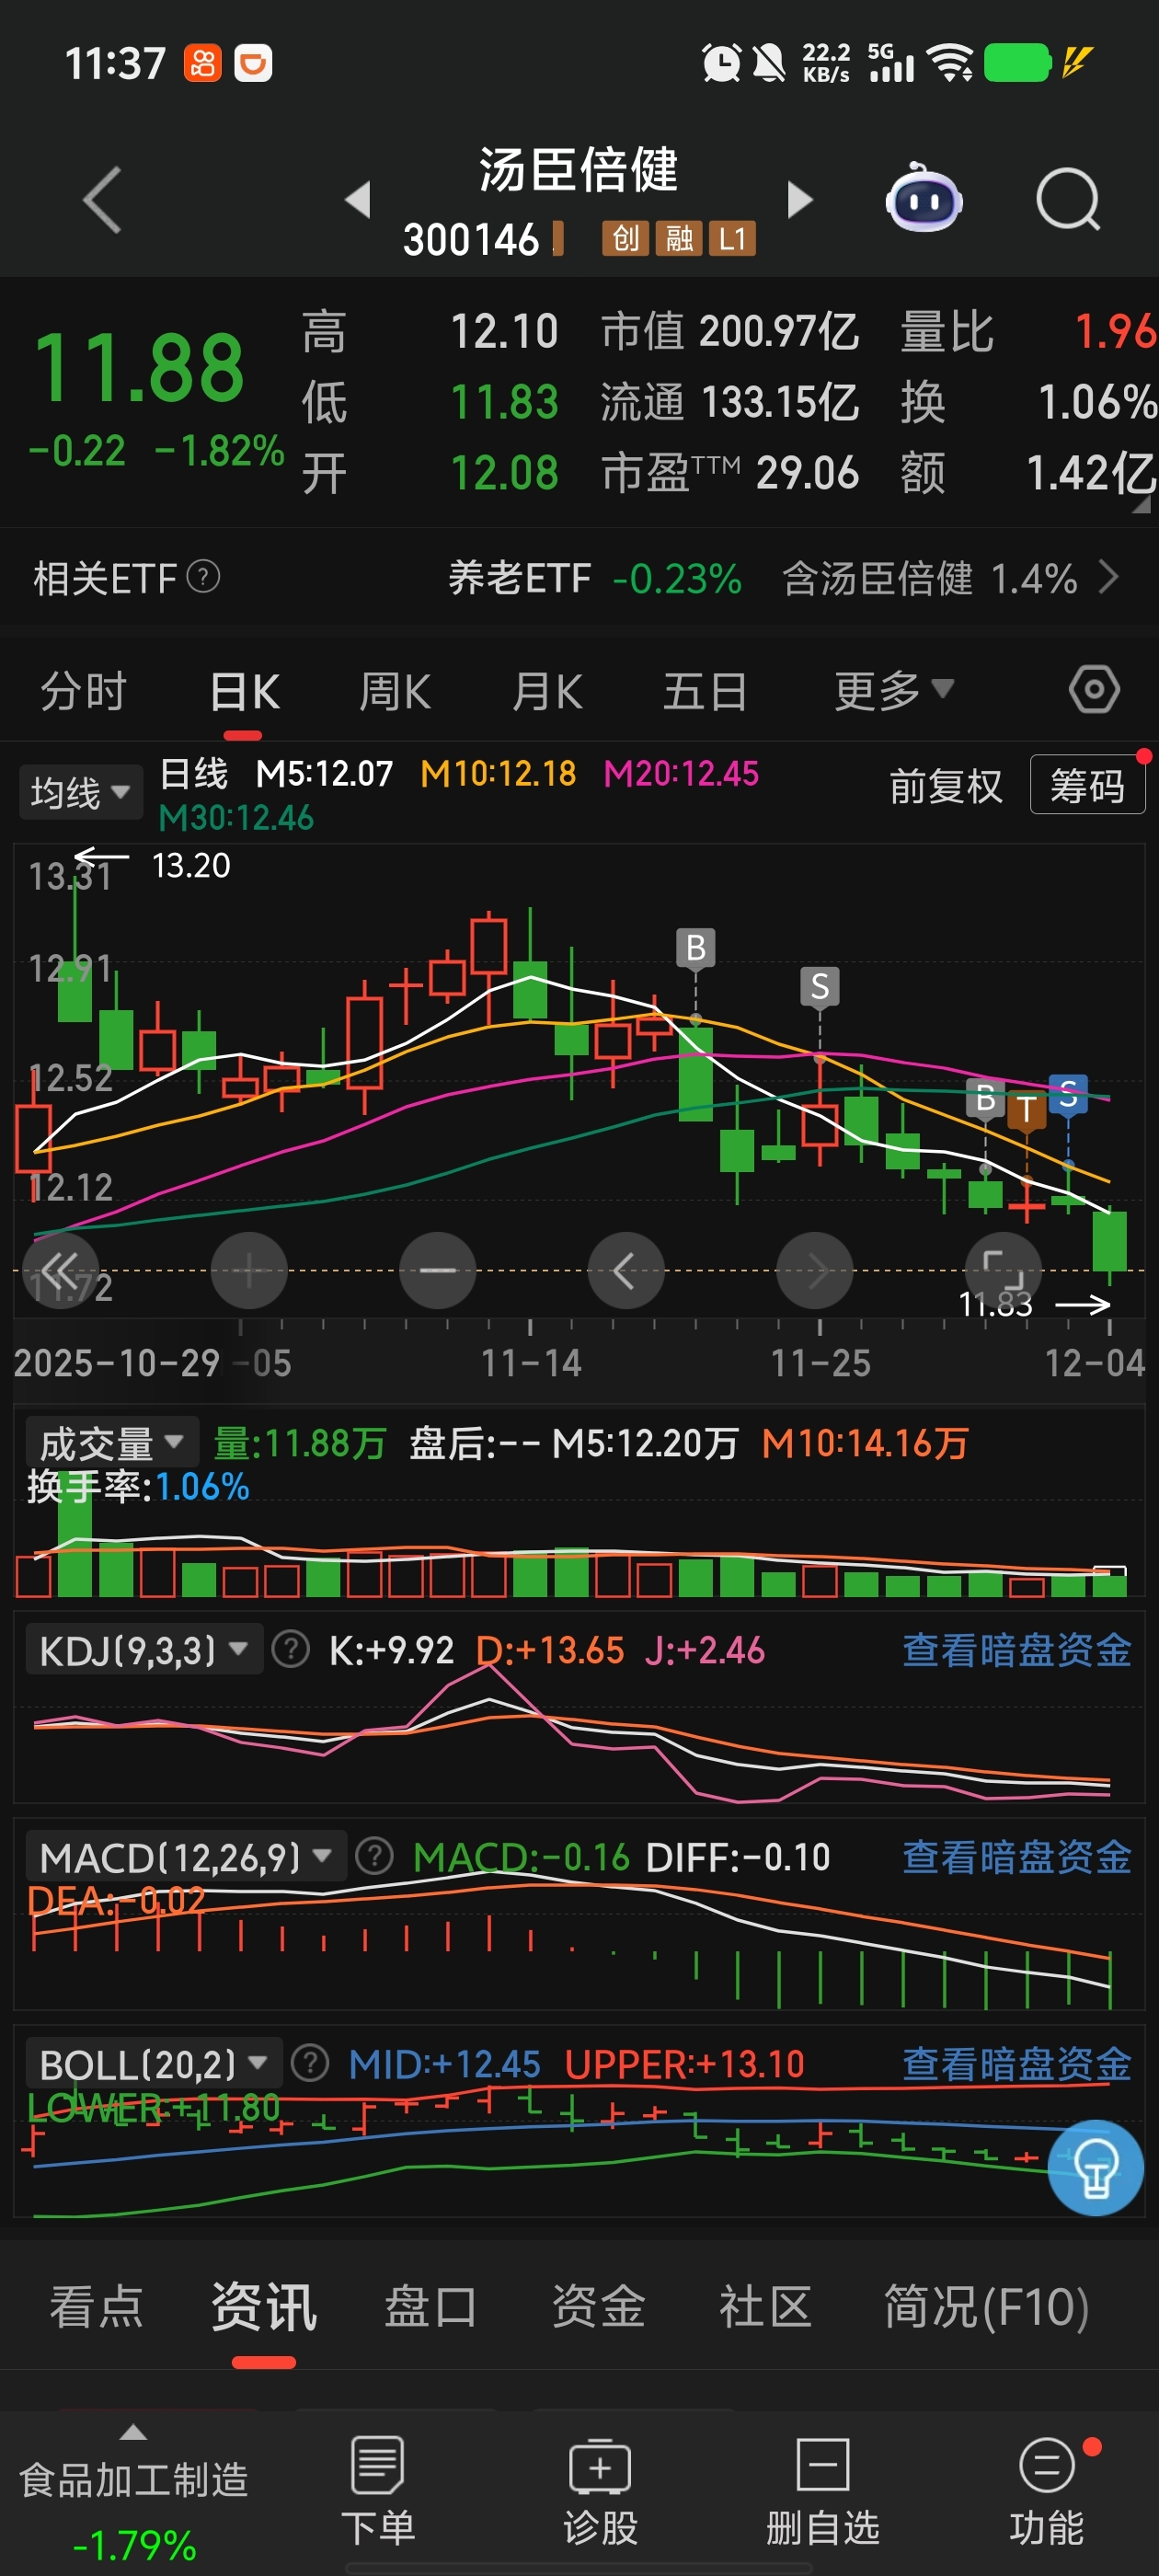This screenshot has width=1159, height=2576.
Task: Tap 删自选 to remove from watchlist
Action: (823, 2491)
